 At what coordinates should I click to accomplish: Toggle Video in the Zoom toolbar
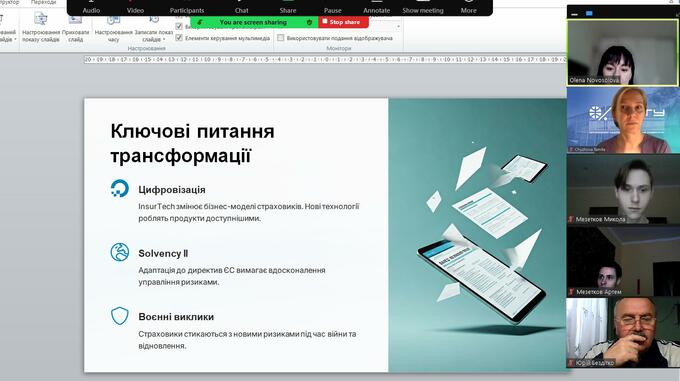(135, 8)
